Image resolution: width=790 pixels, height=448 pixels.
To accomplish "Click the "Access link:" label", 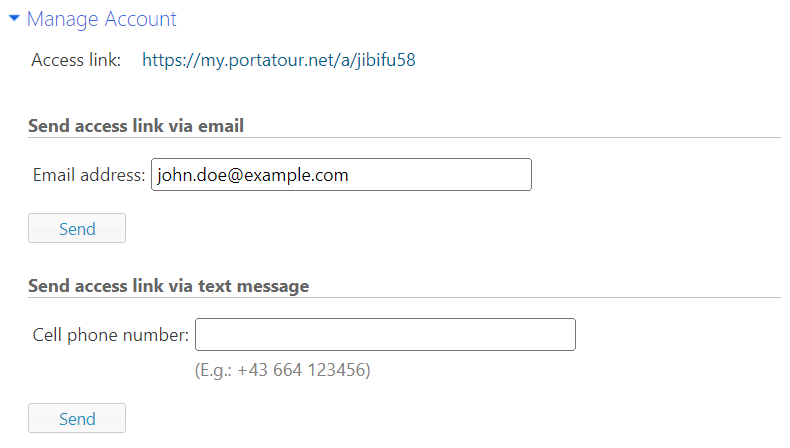I will [x=76, y=60].
